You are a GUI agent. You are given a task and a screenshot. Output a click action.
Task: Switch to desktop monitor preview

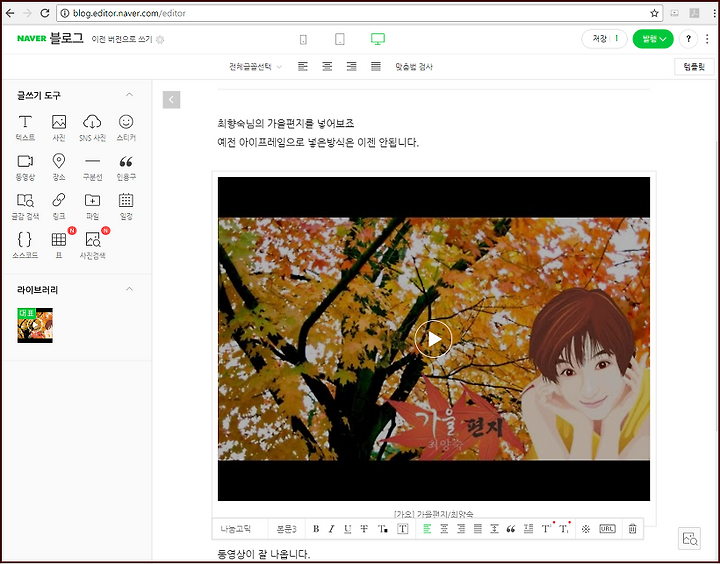(378, 39)
